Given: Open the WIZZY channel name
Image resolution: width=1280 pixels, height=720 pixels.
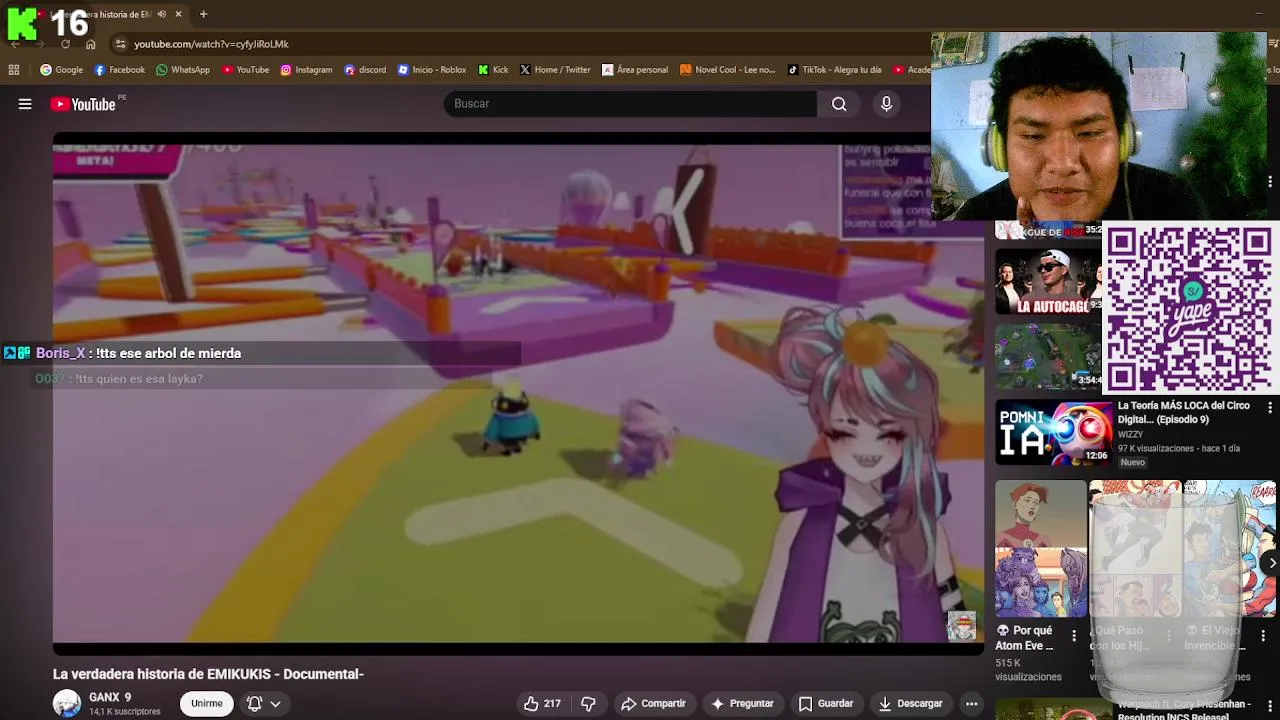Looking at the screenshot, I should (x=1130, y=435).
